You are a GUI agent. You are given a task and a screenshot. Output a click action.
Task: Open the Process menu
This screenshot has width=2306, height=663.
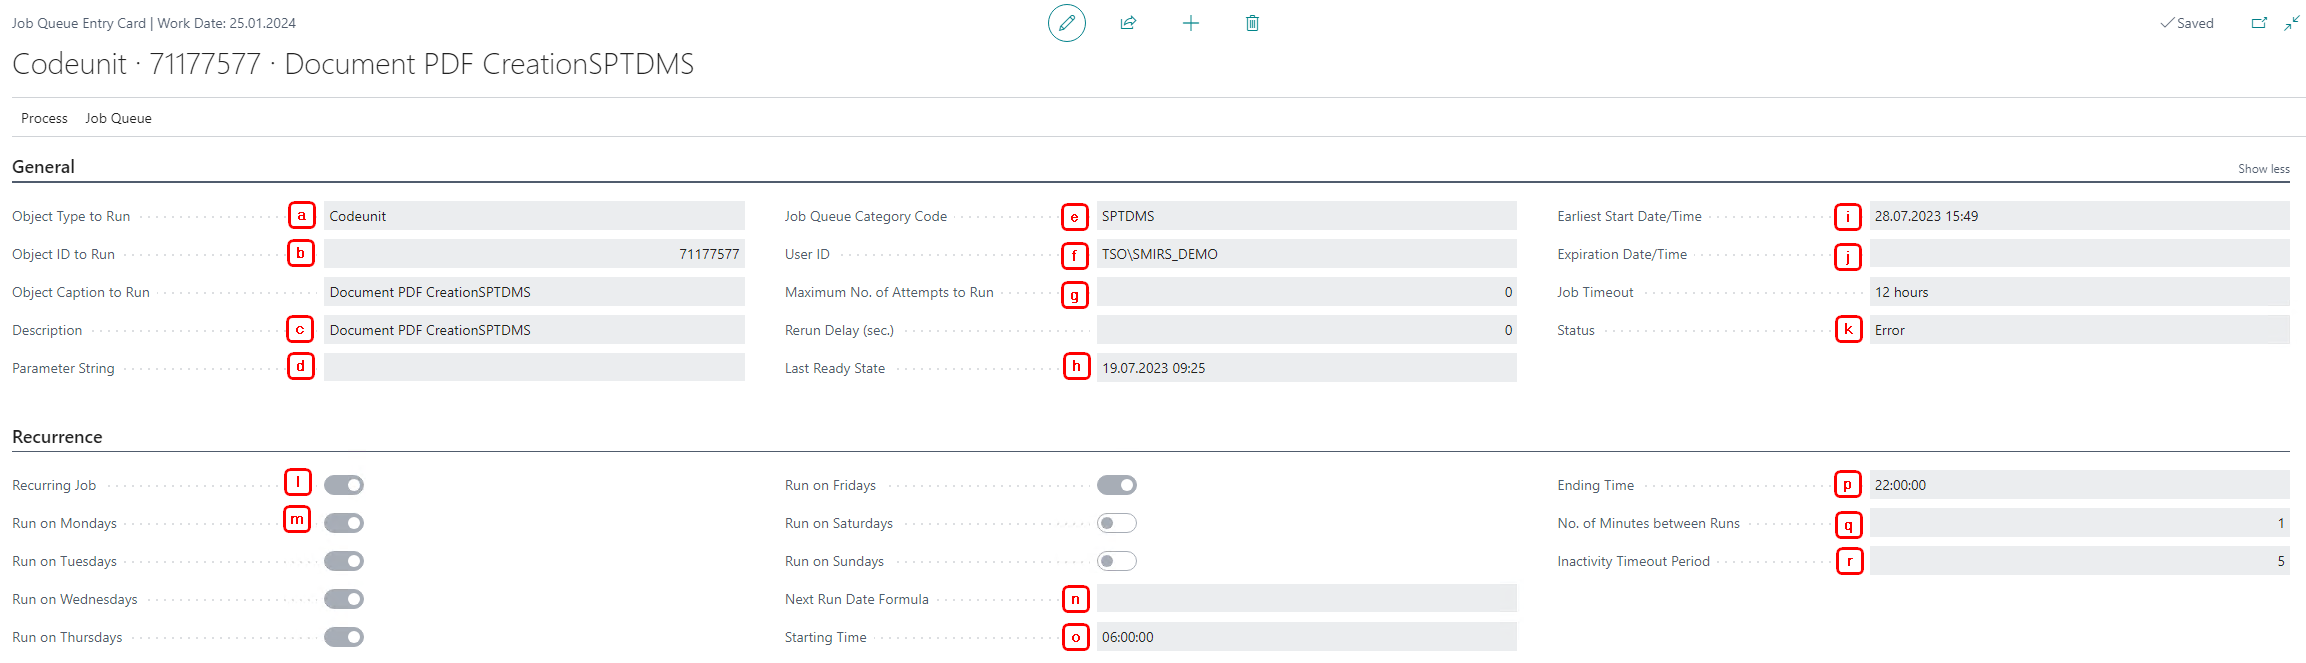pyautogui.click(x=44, y=118)
